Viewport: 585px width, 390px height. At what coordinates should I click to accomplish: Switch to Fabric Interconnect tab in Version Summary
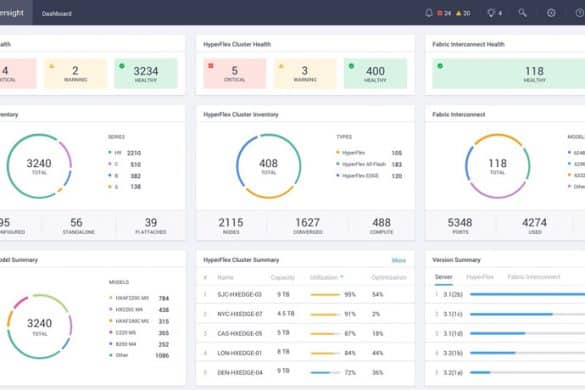534,277
